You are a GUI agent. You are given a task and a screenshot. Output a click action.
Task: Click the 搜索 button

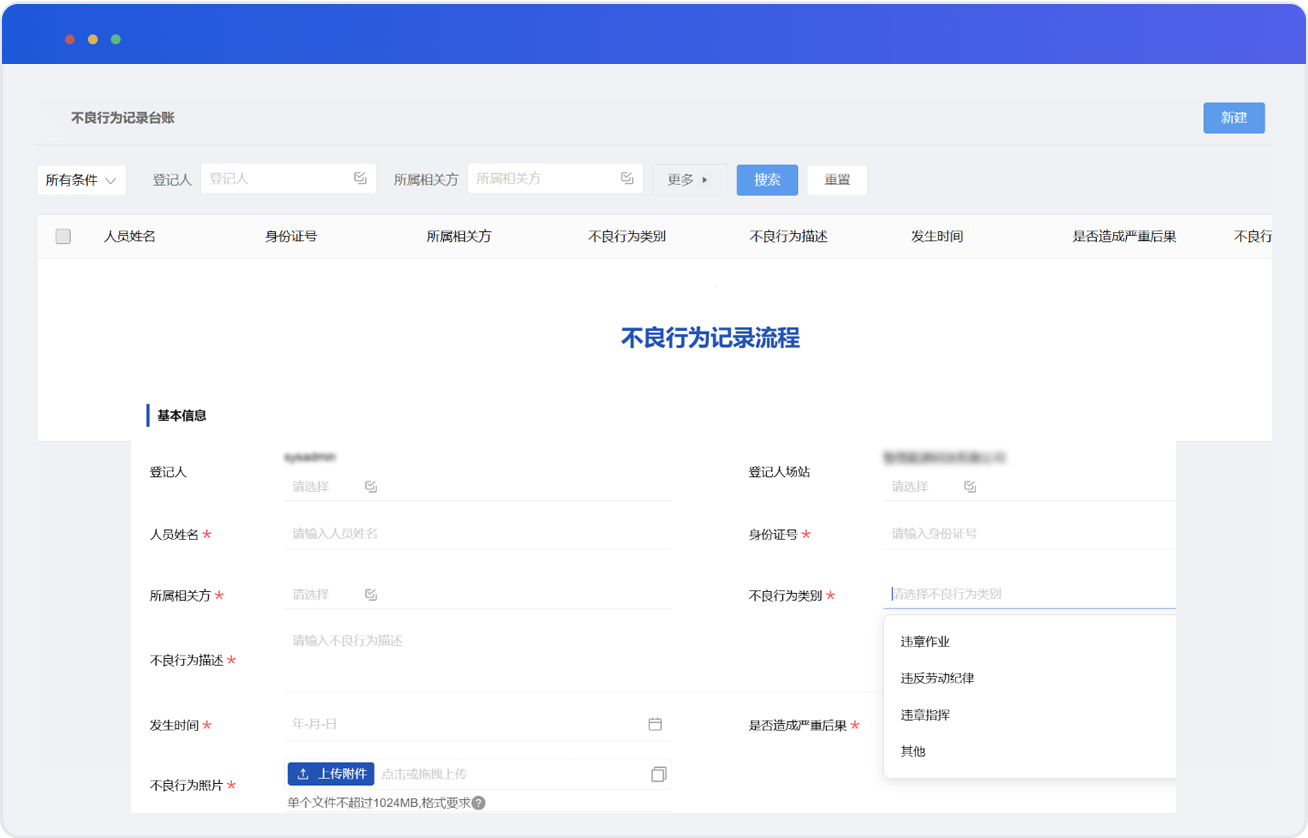click(767, 180)
